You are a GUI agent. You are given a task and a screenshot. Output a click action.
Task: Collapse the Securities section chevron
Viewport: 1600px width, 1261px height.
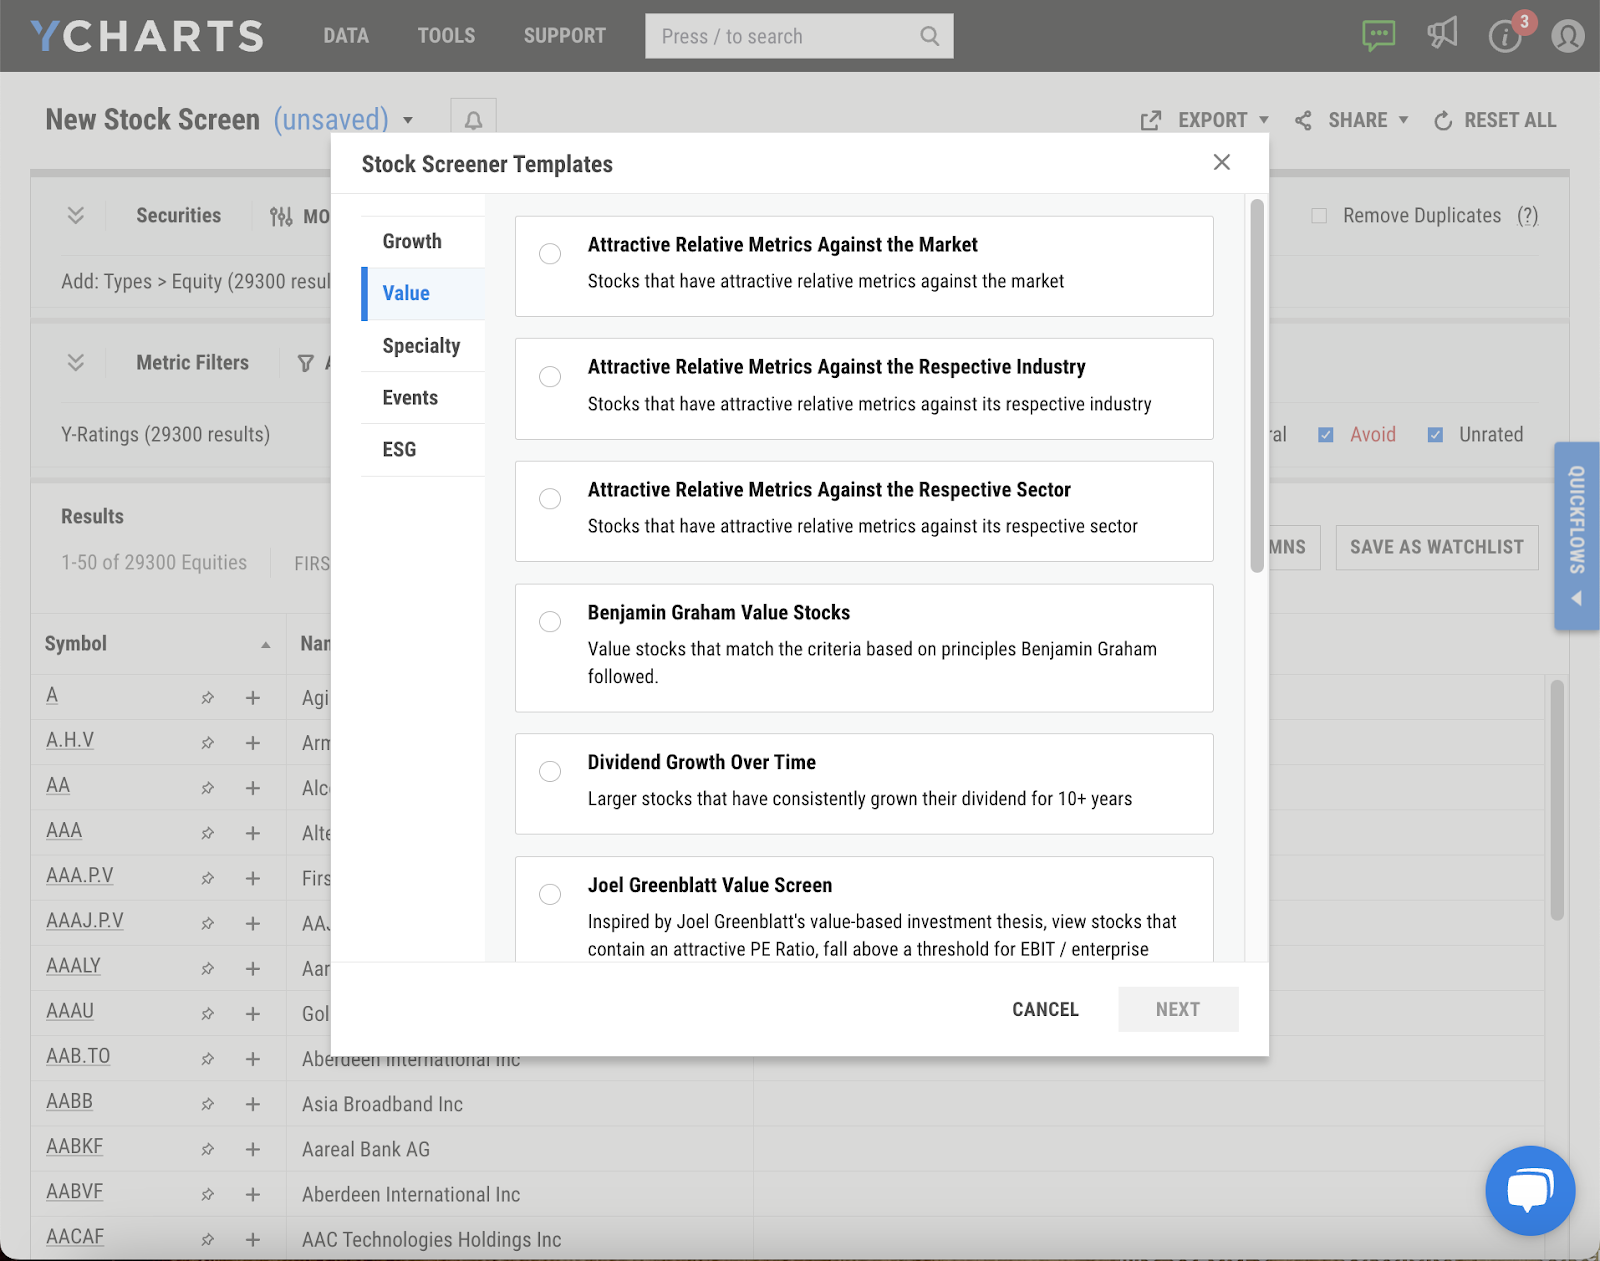[x=76, y=215]
